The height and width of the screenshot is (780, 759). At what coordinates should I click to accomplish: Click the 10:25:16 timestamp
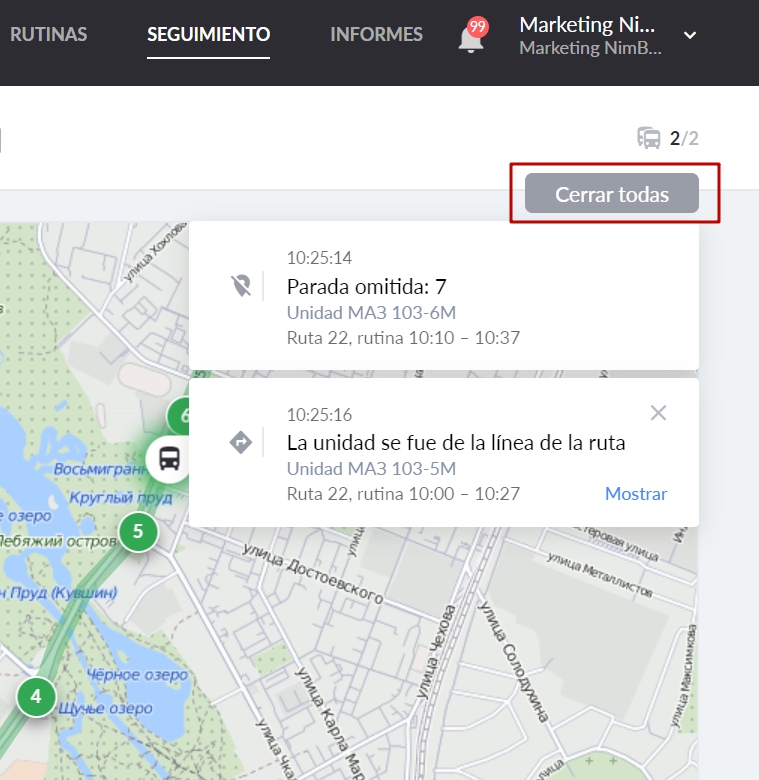[x=319, y=414]
